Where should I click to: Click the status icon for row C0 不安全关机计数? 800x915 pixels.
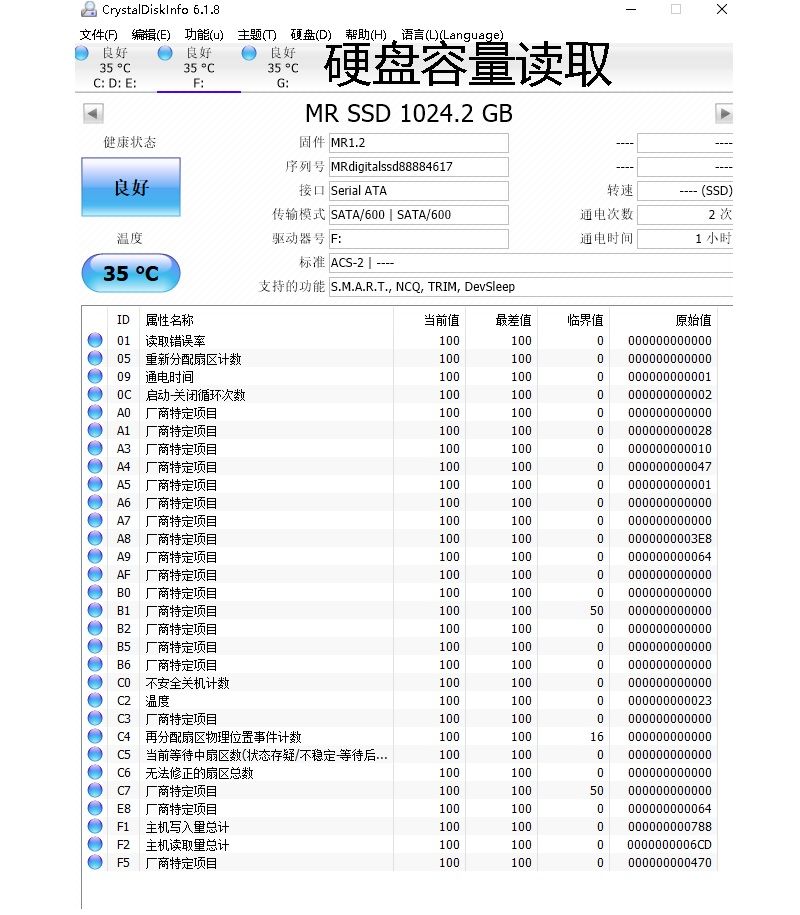[95, 682]
